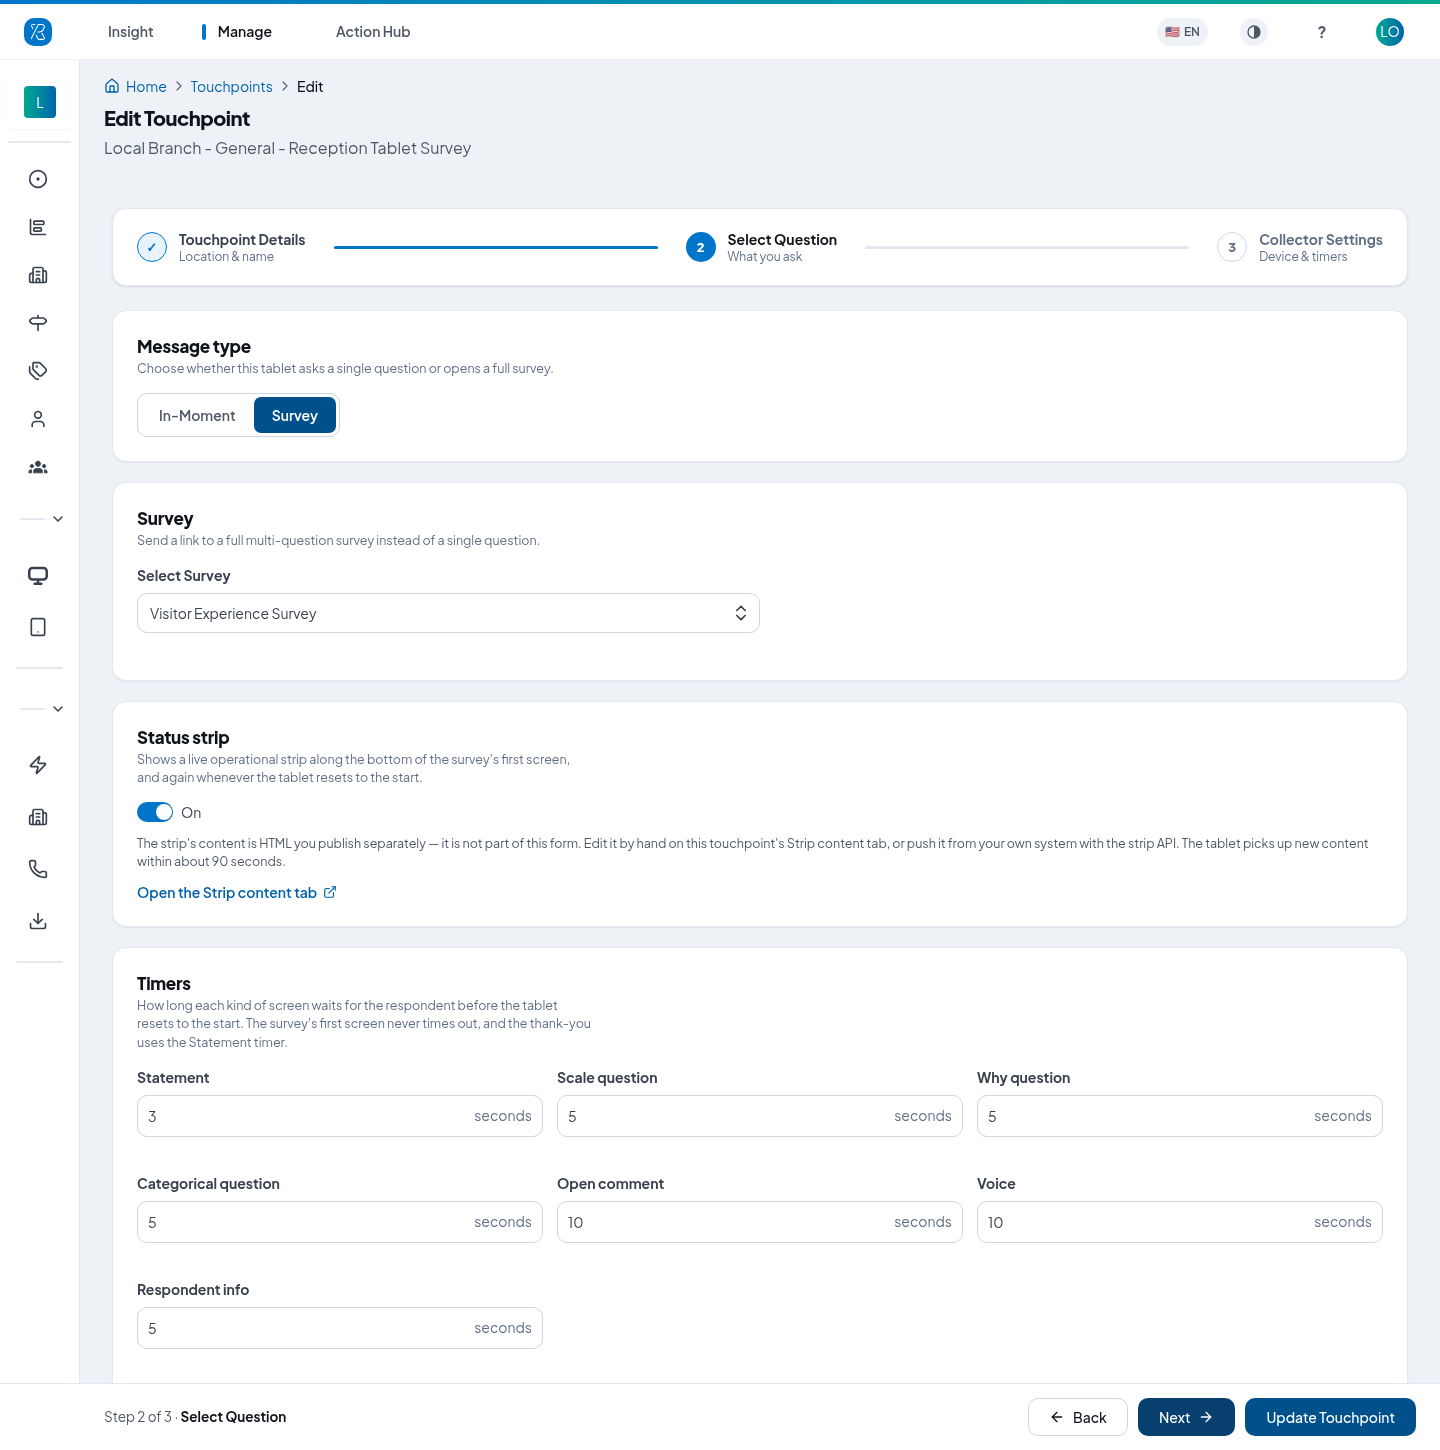Open the signpost icon in sidebar
The height and width of the screenshot is (1450, 1440).
click(x=38, y=323)
